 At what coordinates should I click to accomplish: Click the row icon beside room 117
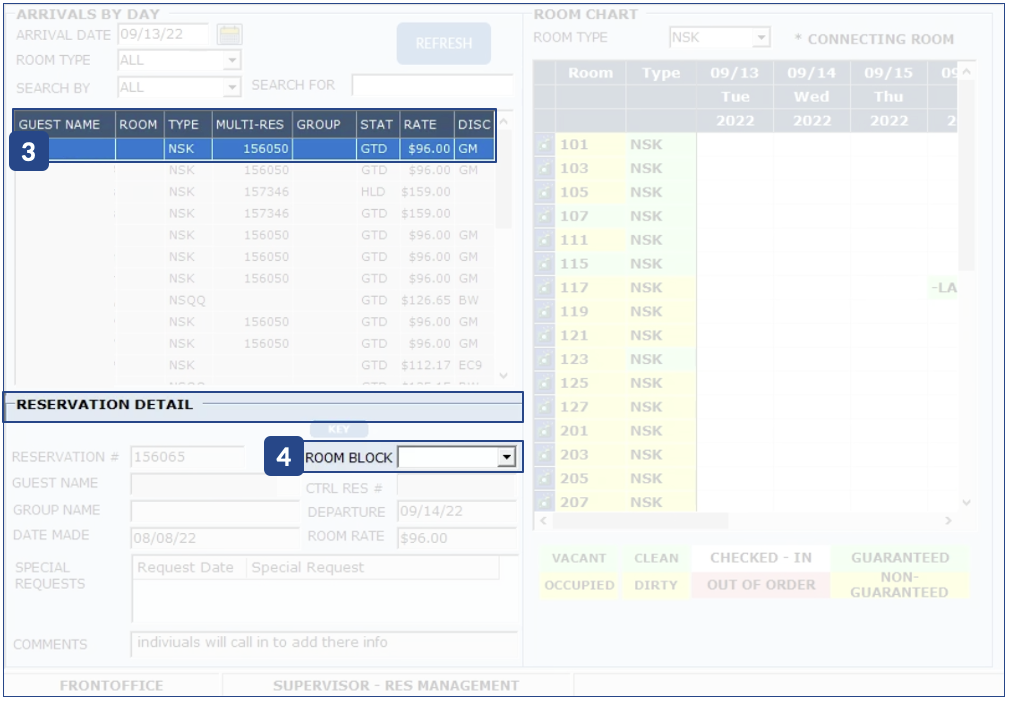[544, 288]
